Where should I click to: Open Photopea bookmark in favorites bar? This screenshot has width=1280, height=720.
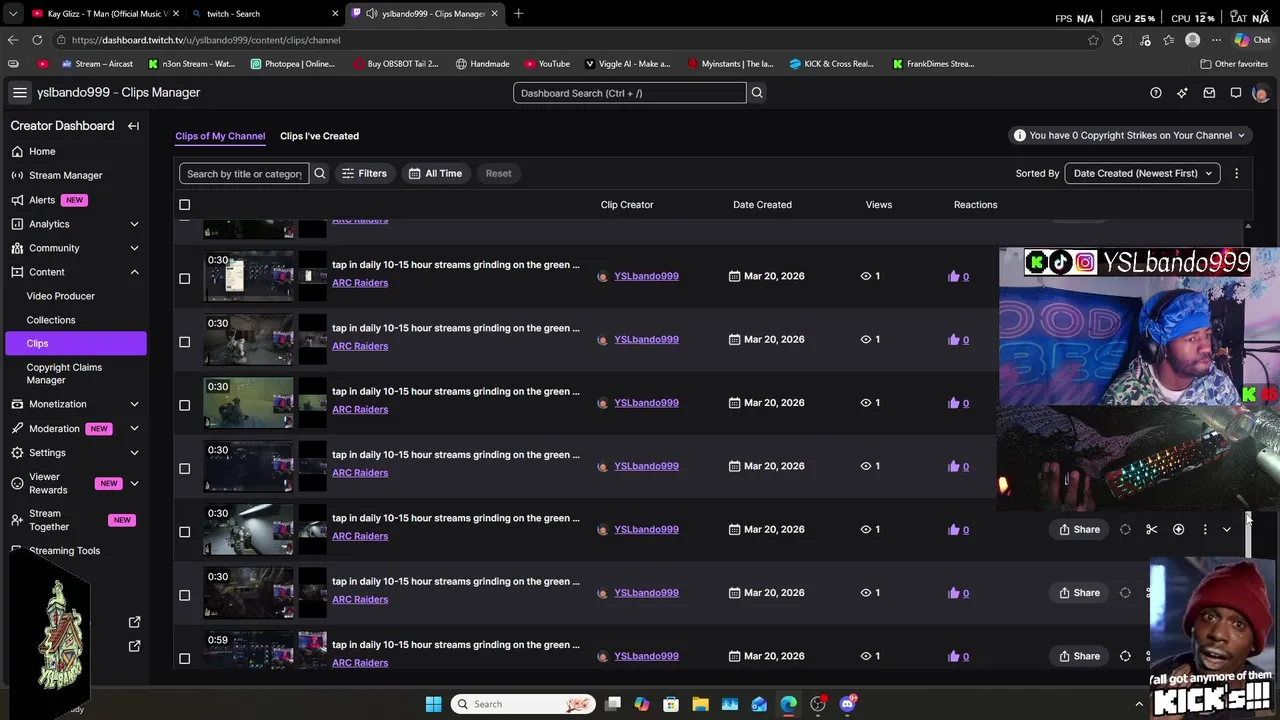tap(293, 63)
